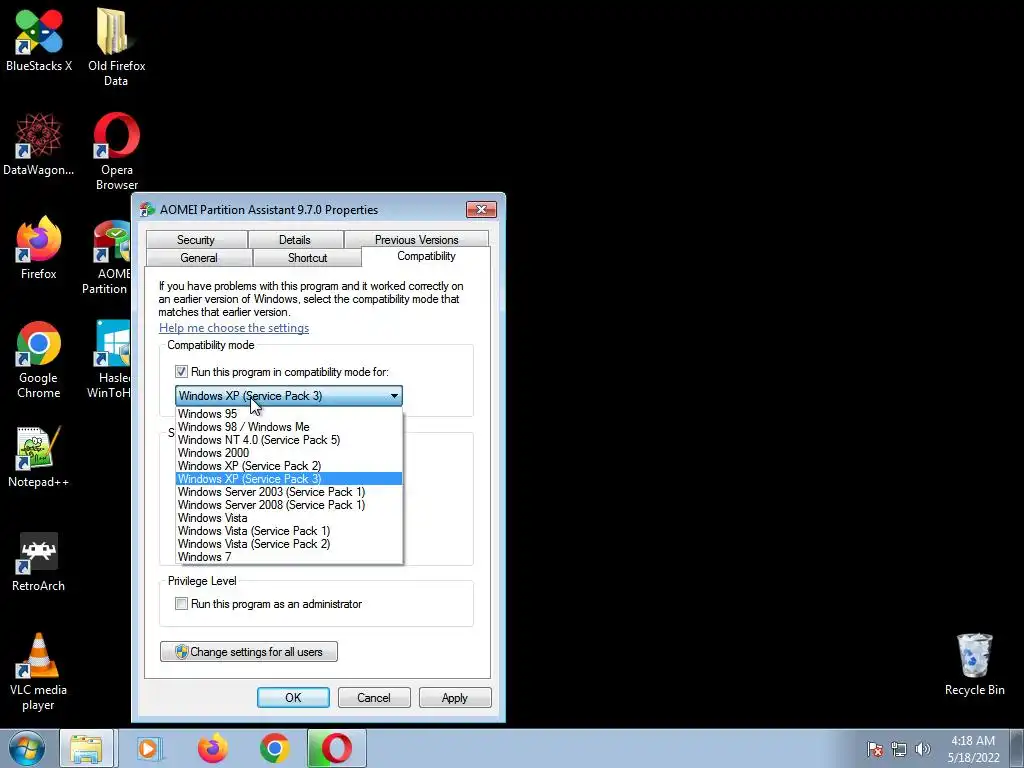Select Recycle Bin on desktop
The image size is (1024, 768).
pyautogui.click(x=974, y=664)
